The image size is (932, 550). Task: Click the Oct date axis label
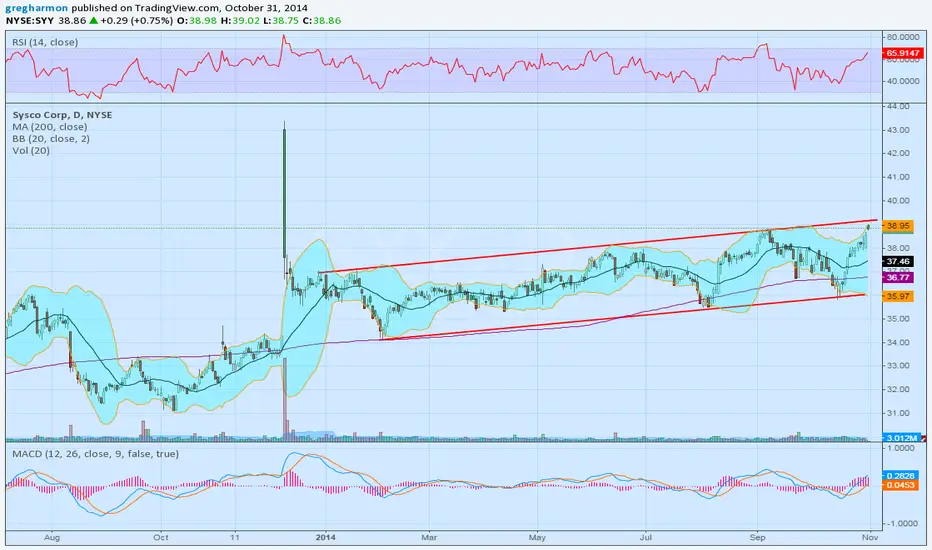coord(160,537)
